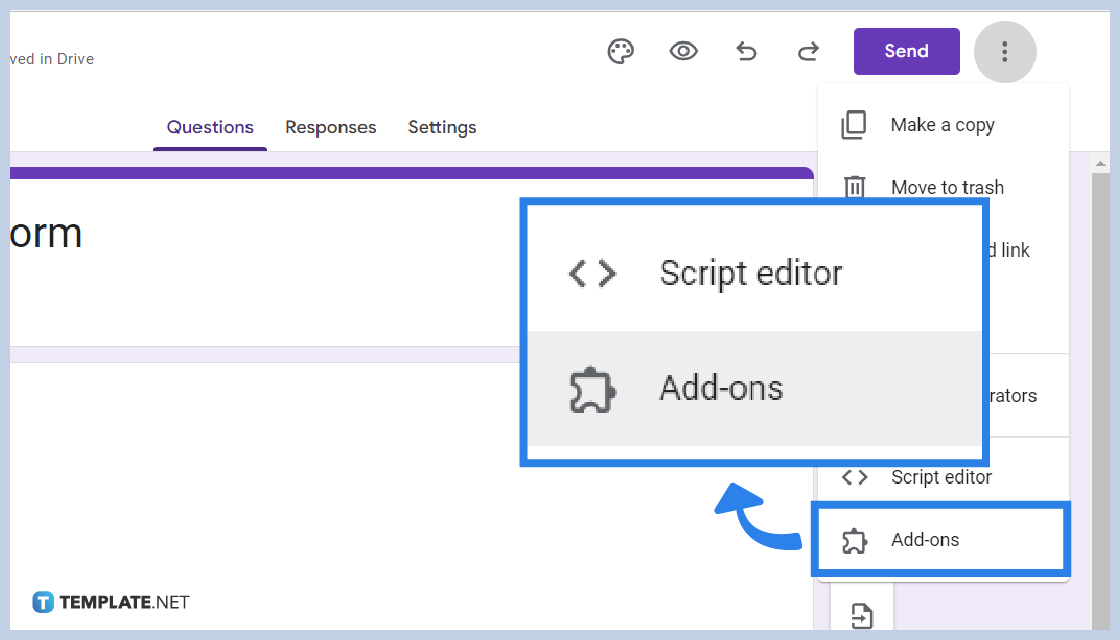Select the Script editor code brackets icon

point(856,477)
